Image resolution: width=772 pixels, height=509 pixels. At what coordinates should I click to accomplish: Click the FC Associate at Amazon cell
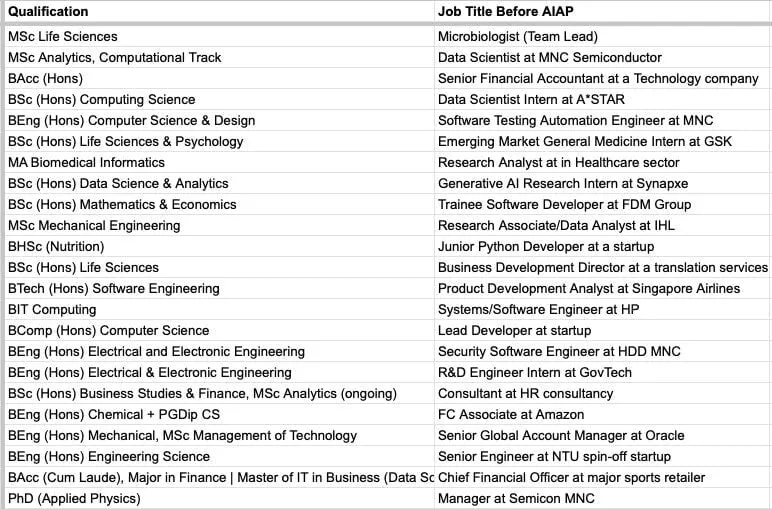pos(603,414)
